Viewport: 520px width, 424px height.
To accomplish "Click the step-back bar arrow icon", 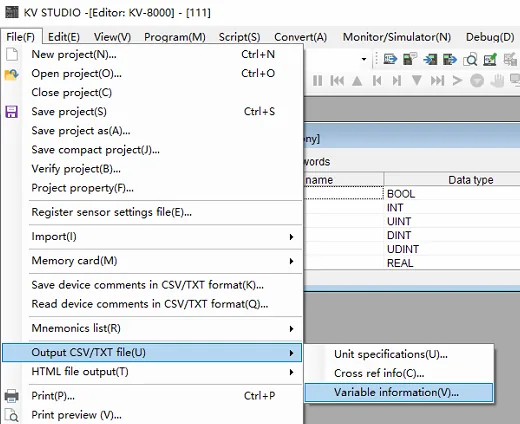I will [377, 81].
